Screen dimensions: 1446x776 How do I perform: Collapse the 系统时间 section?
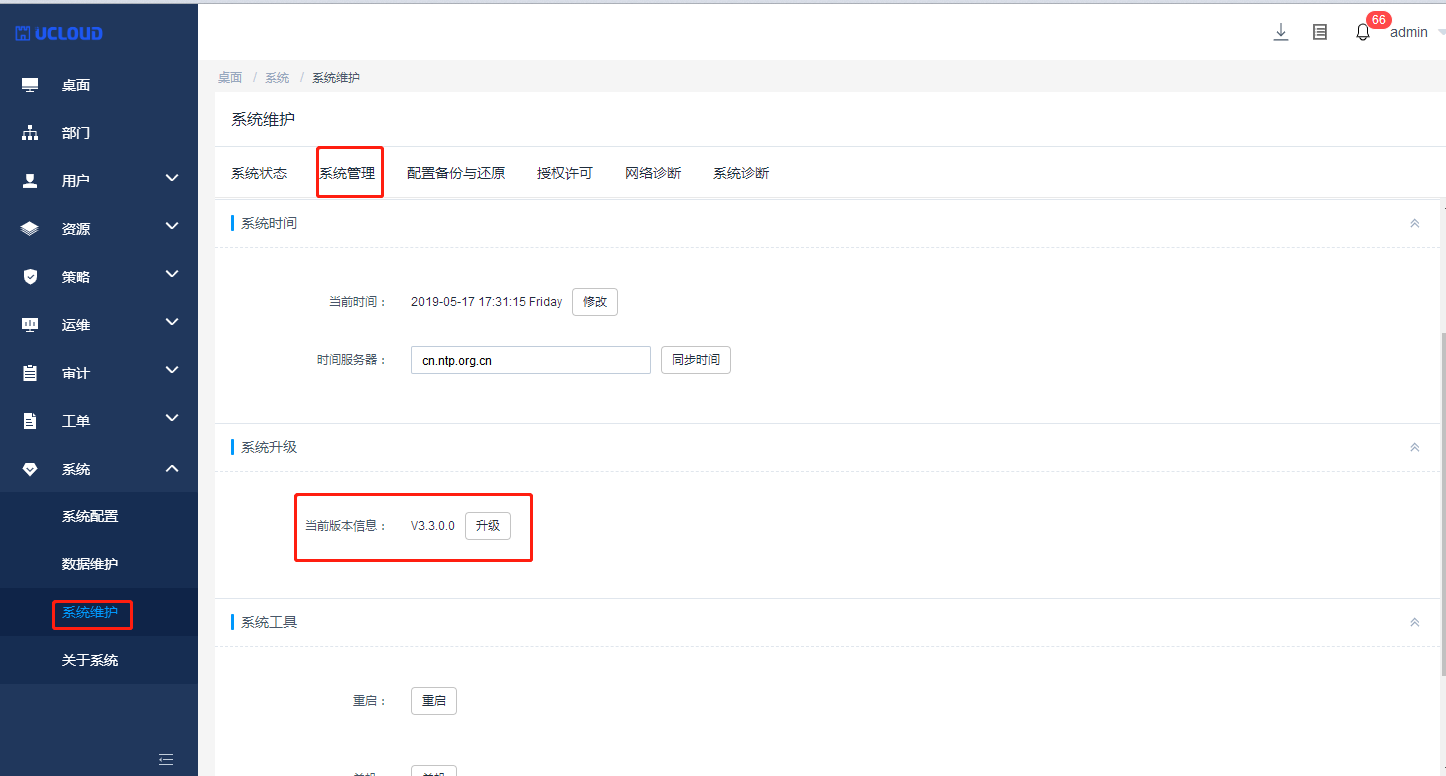[1414, 223]
